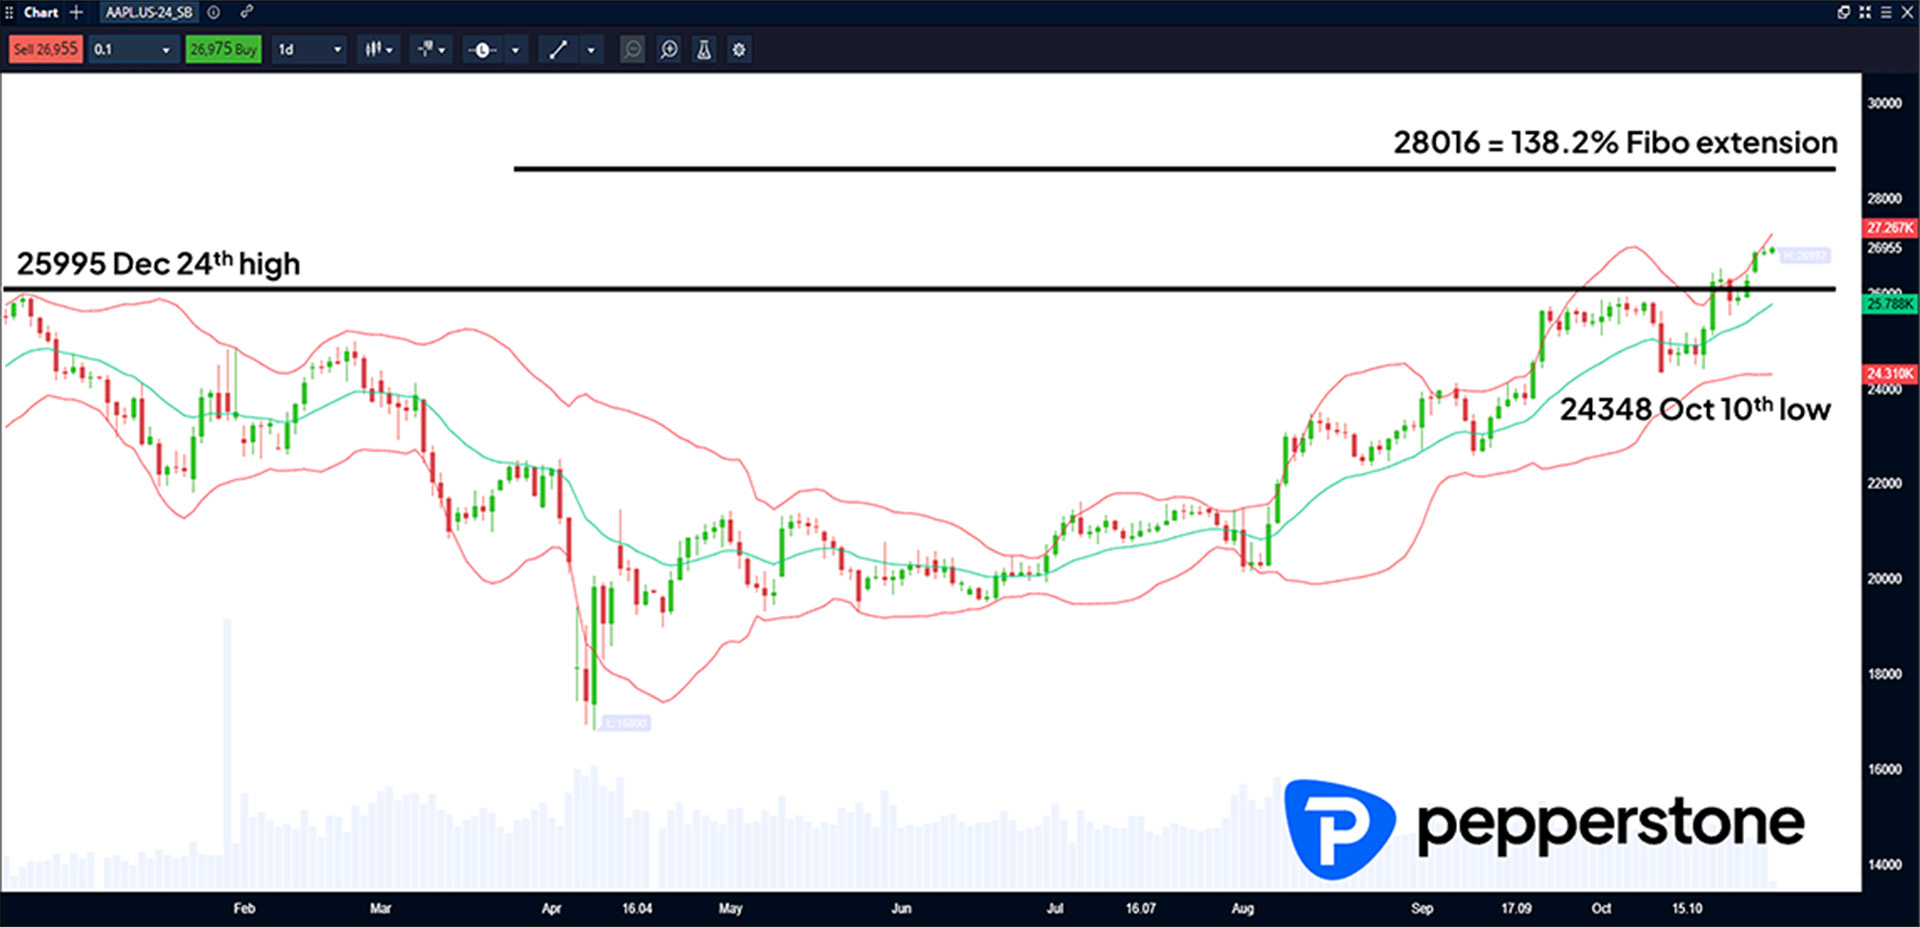The image size is (1920, 927).
Task: Switch to the Chart tab
Action: point(42,13)
